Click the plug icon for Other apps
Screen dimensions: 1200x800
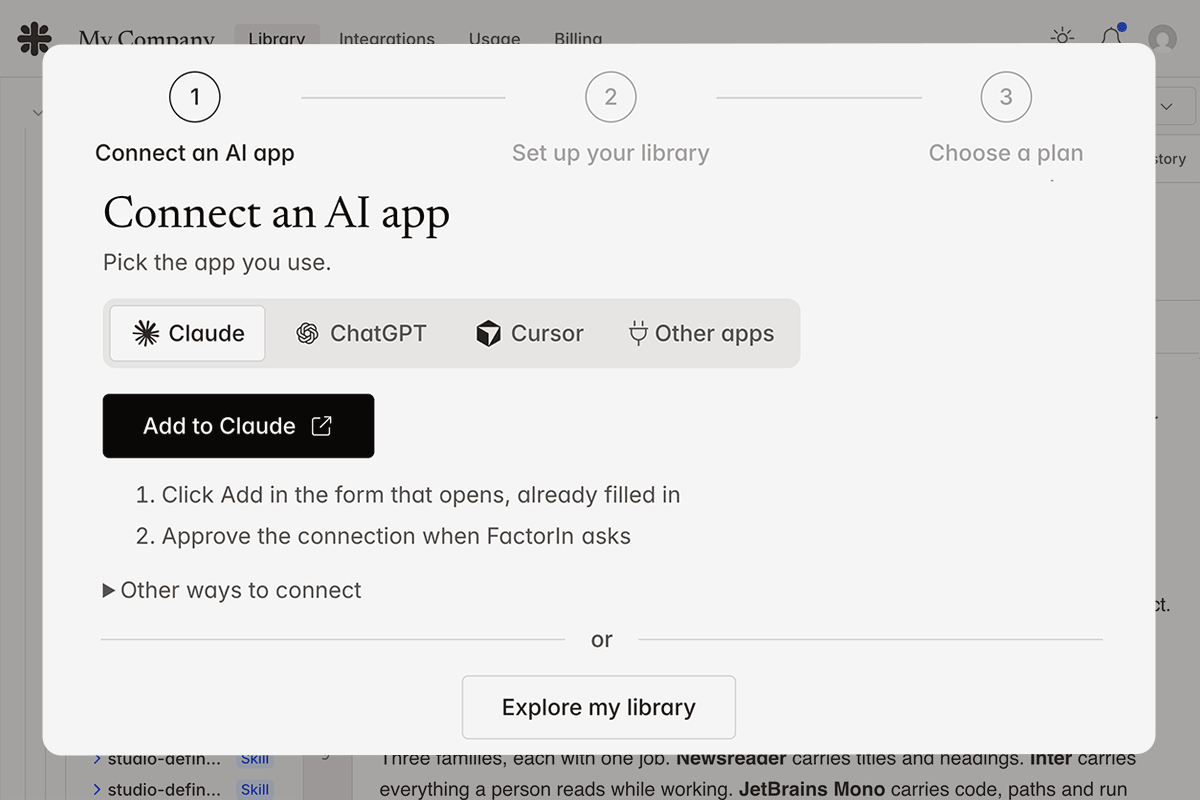638,334
